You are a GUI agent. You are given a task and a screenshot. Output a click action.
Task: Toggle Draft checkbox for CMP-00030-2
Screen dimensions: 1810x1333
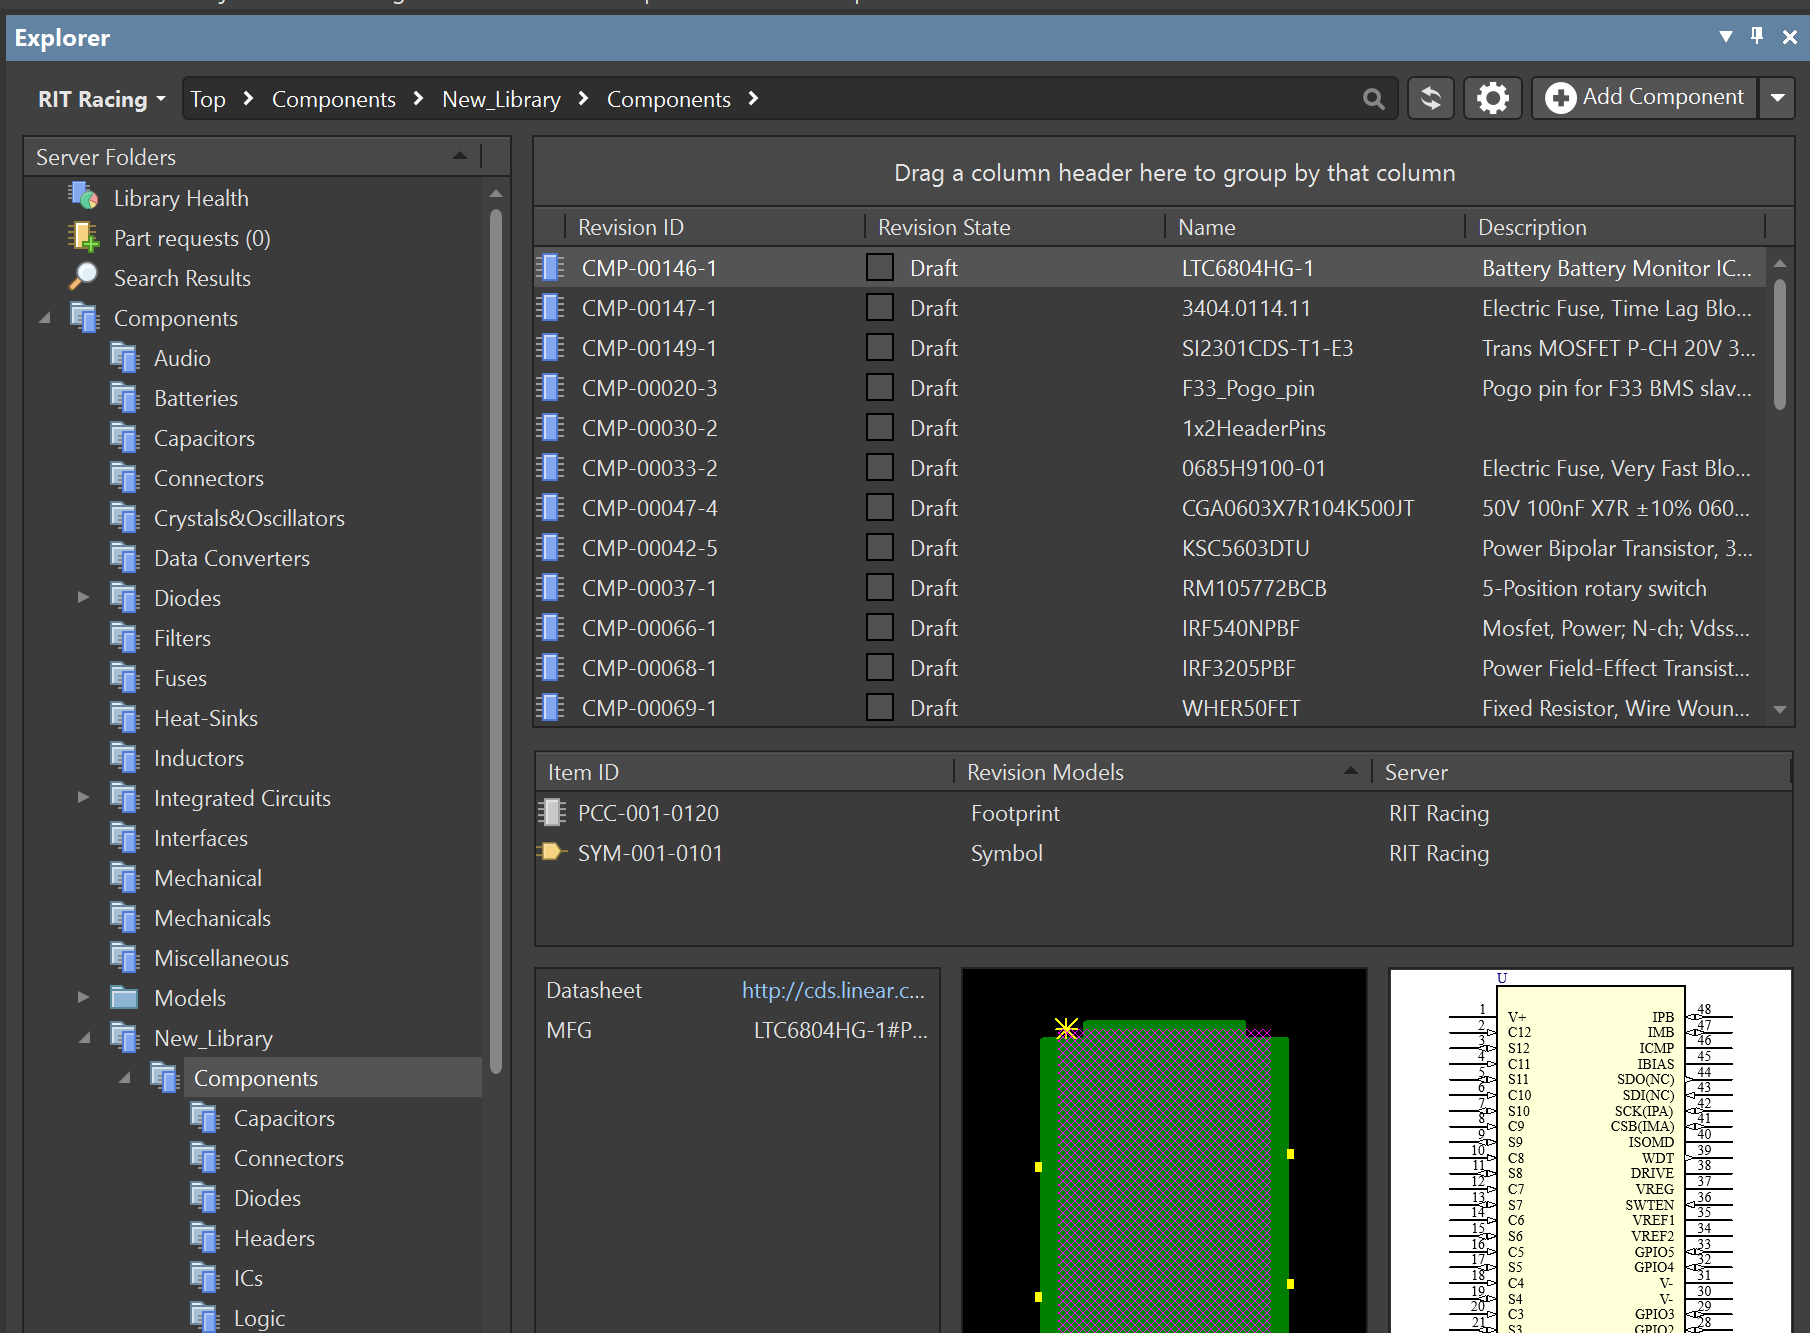880,427
